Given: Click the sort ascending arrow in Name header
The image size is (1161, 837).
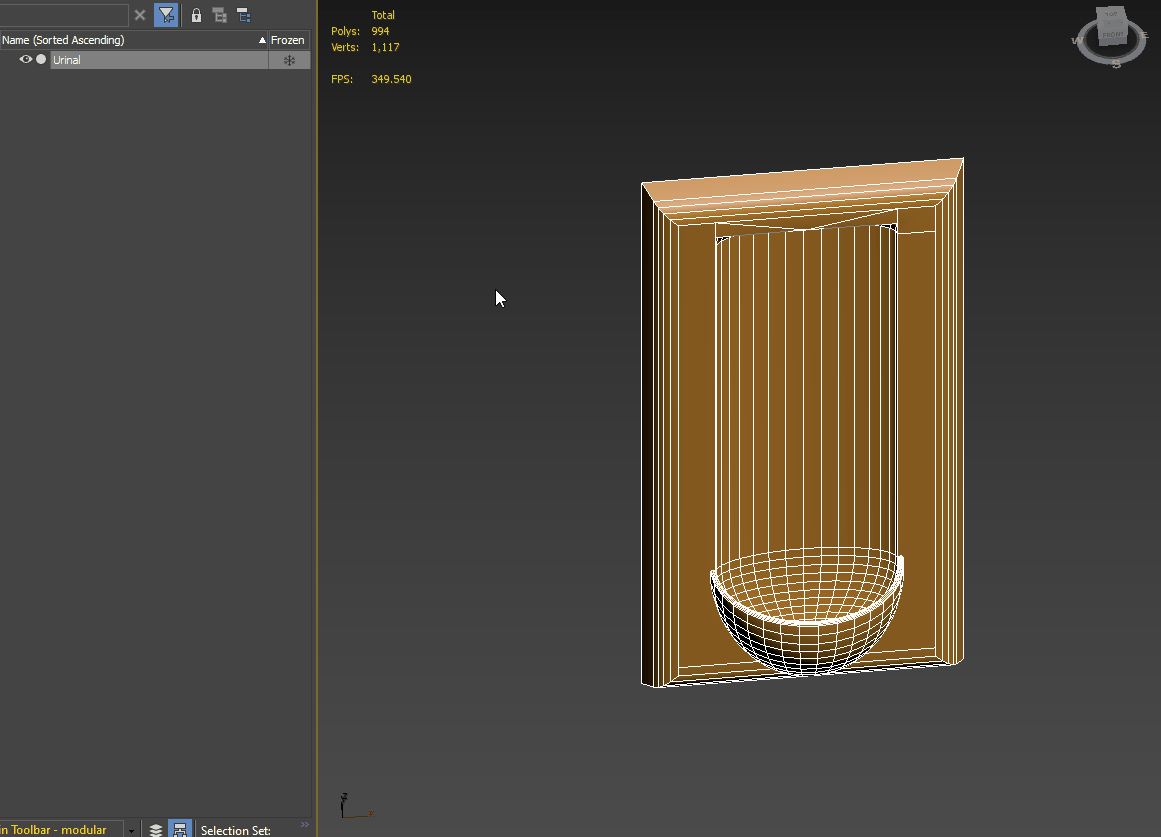Looking at the screenshot, I should point(262,40).
